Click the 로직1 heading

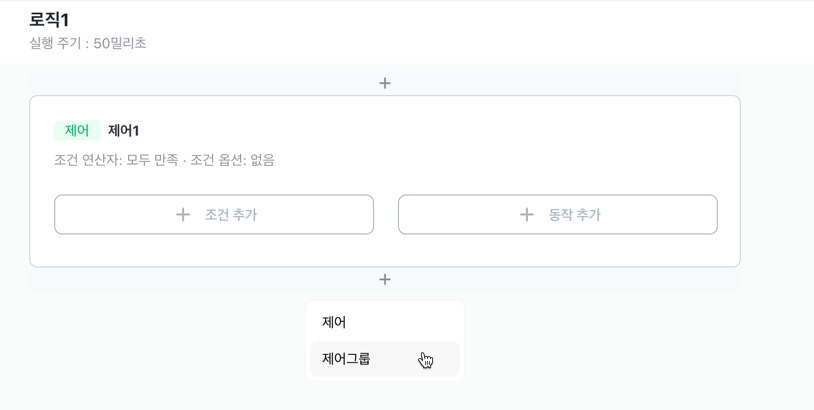click(49, 20)
